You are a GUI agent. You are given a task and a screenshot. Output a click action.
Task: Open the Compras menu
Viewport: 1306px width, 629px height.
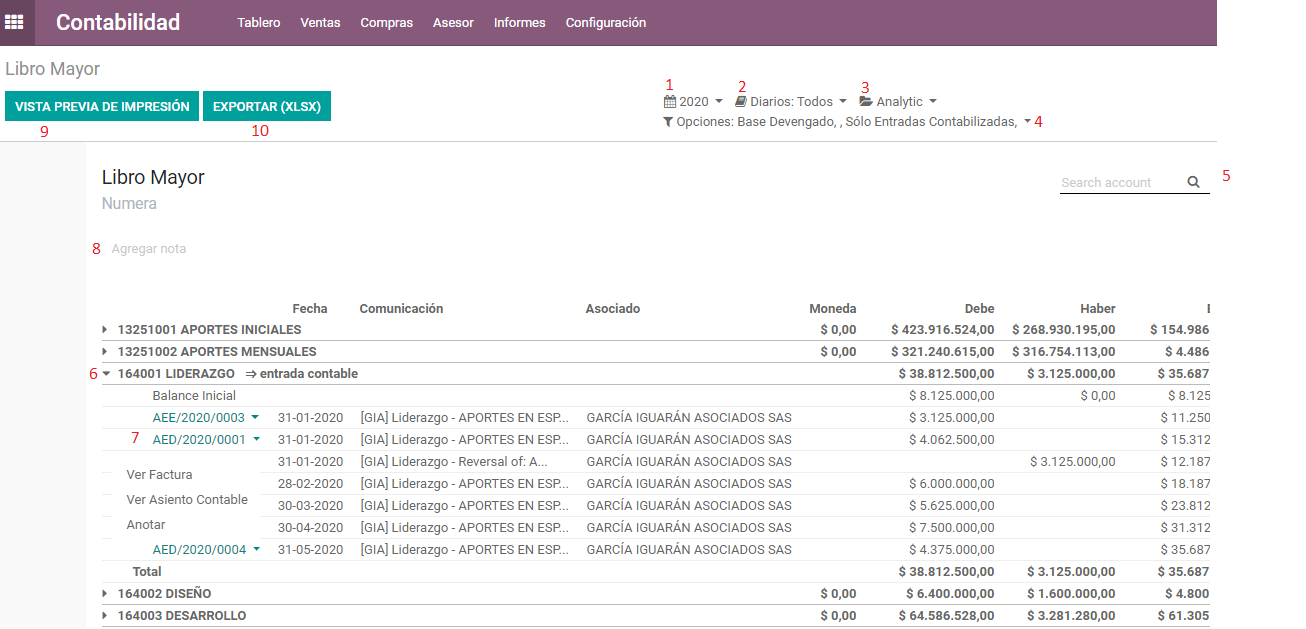[x=387, y=22]
